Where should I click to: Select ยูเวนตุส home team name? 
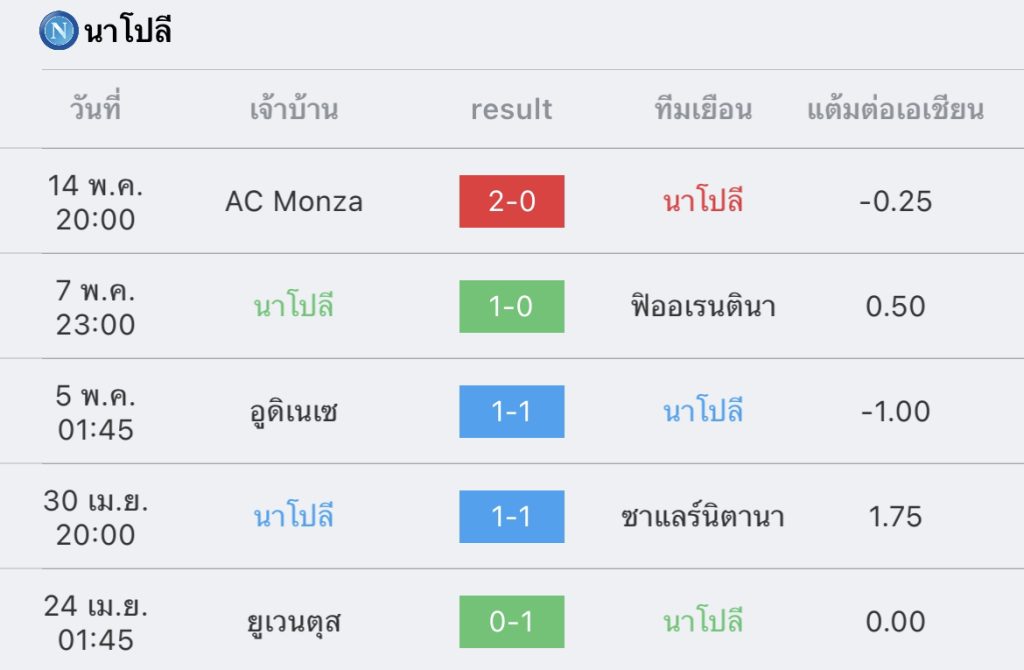(294, 623)
